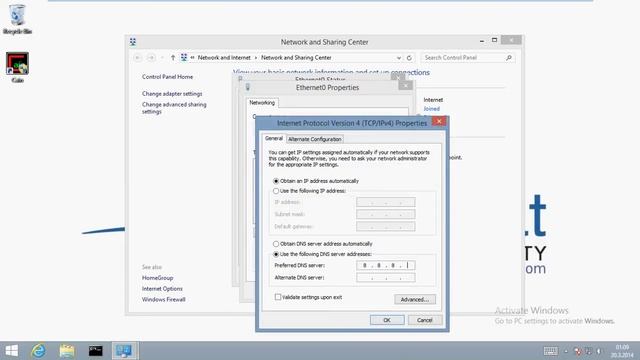Select the Networking tab in Ethernet0 Properties
The width and height of the screenshot is (640, 360).
tap(262, 103)
